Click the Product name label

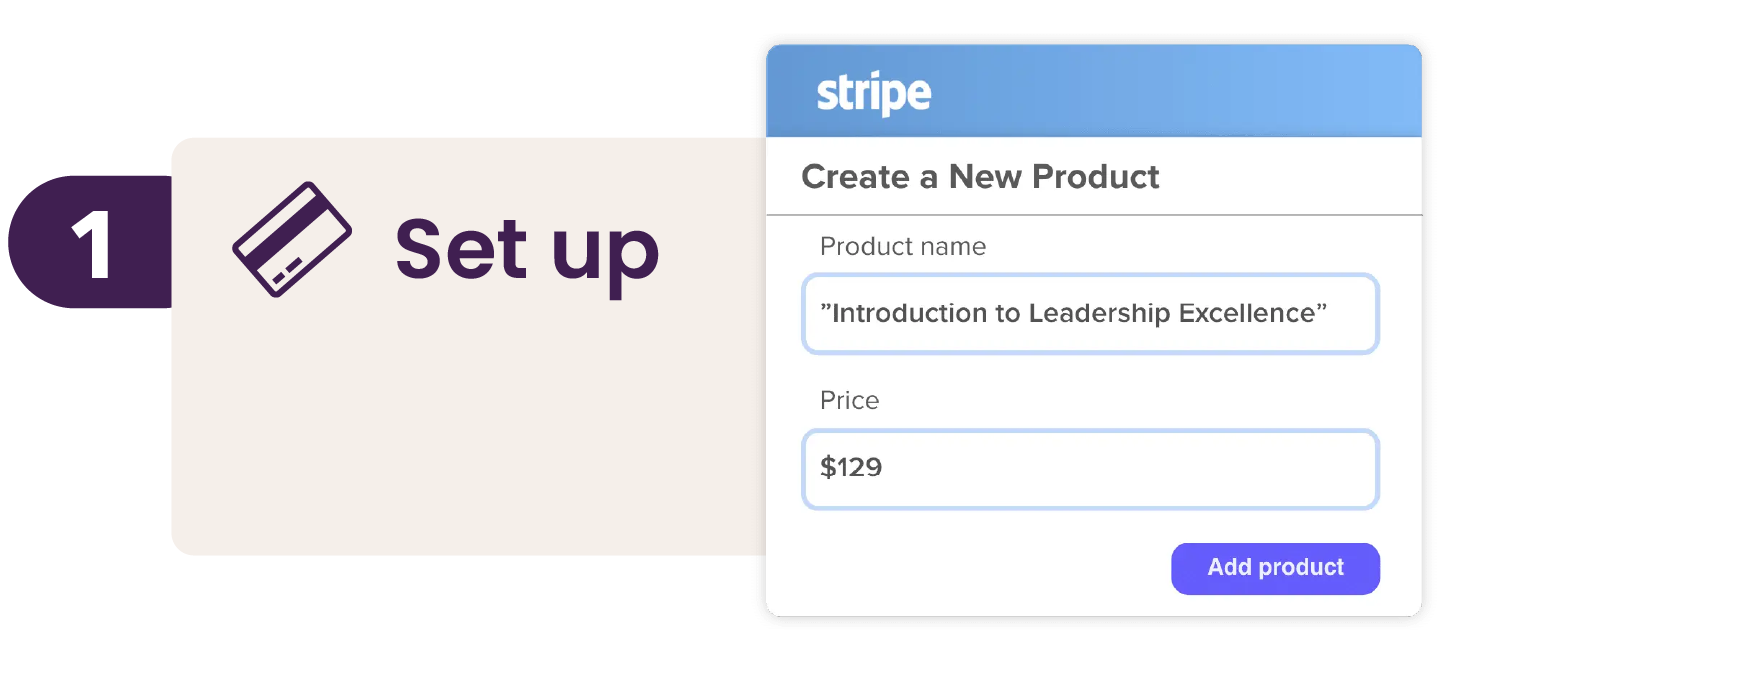(902, 246)
